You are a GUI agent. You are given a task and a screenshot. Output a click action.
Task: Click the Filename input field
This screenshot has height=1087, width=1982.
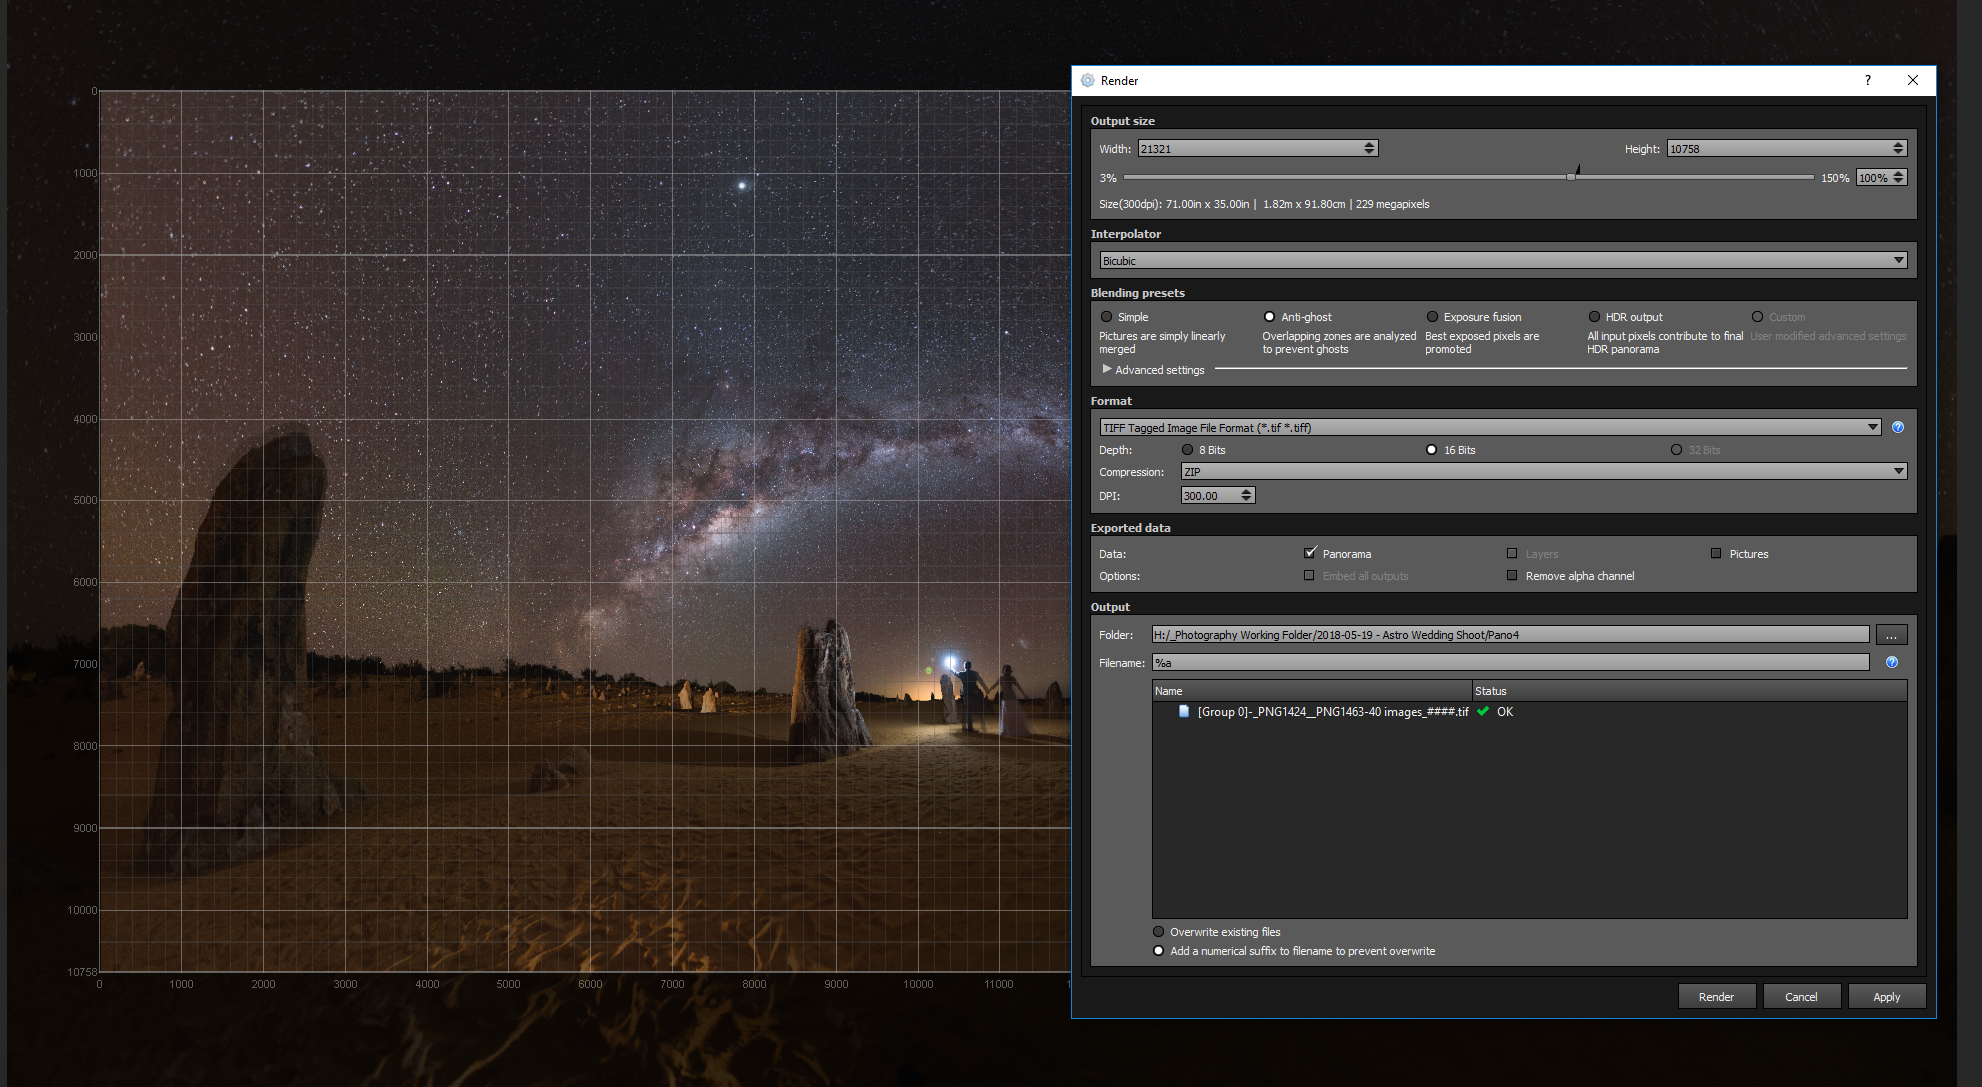coord(1509,662)
